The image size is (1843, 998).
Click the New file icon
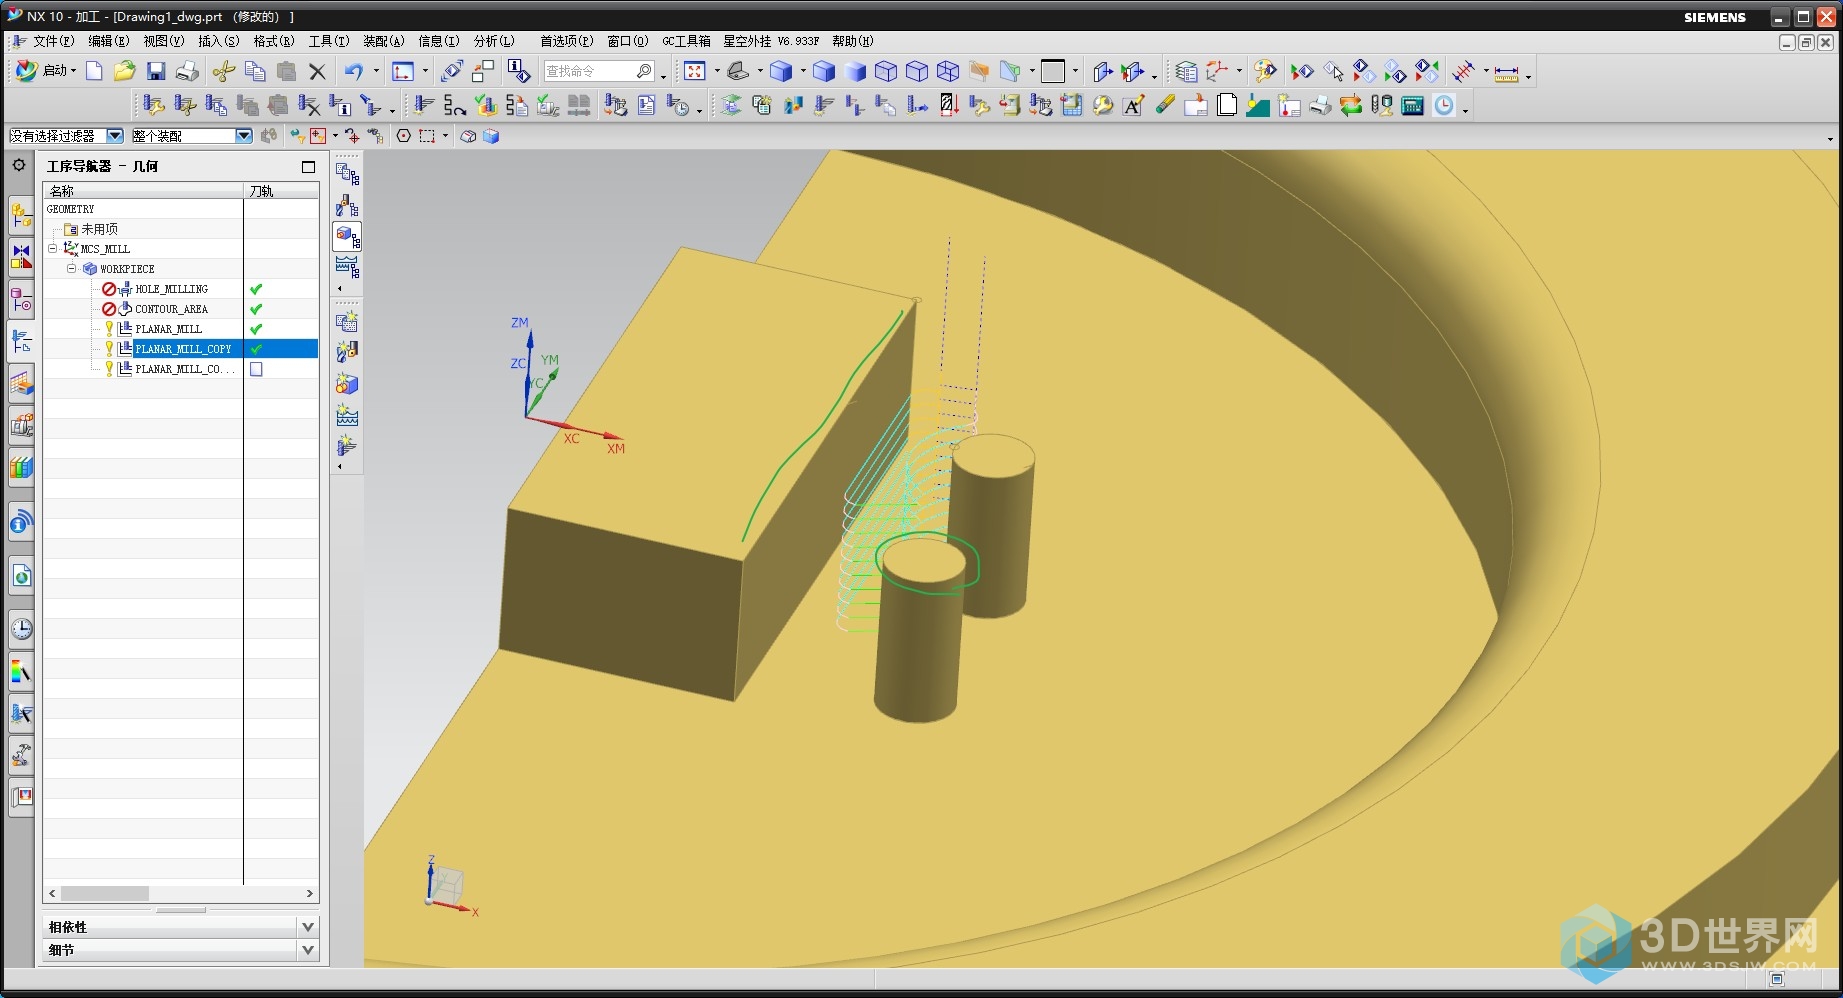[x=94, y=71]
